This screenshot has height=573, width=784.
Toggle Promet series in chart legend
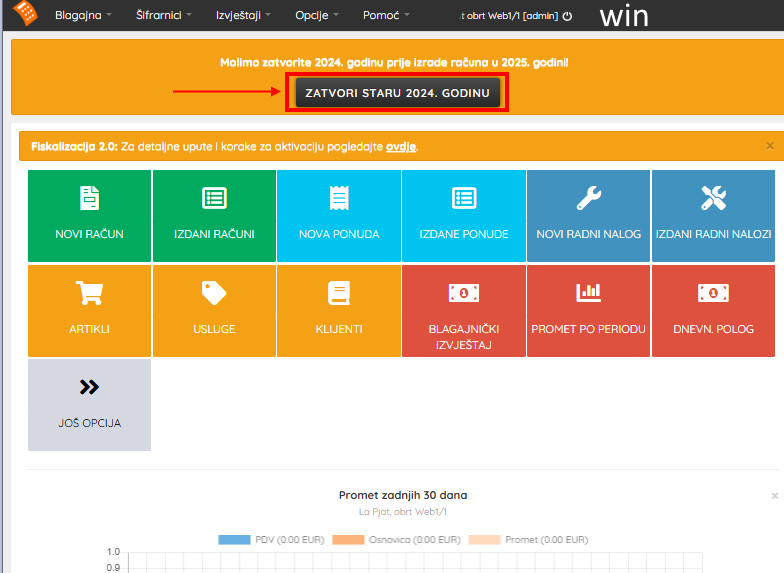pyautogui.click(x=528, y=540)
